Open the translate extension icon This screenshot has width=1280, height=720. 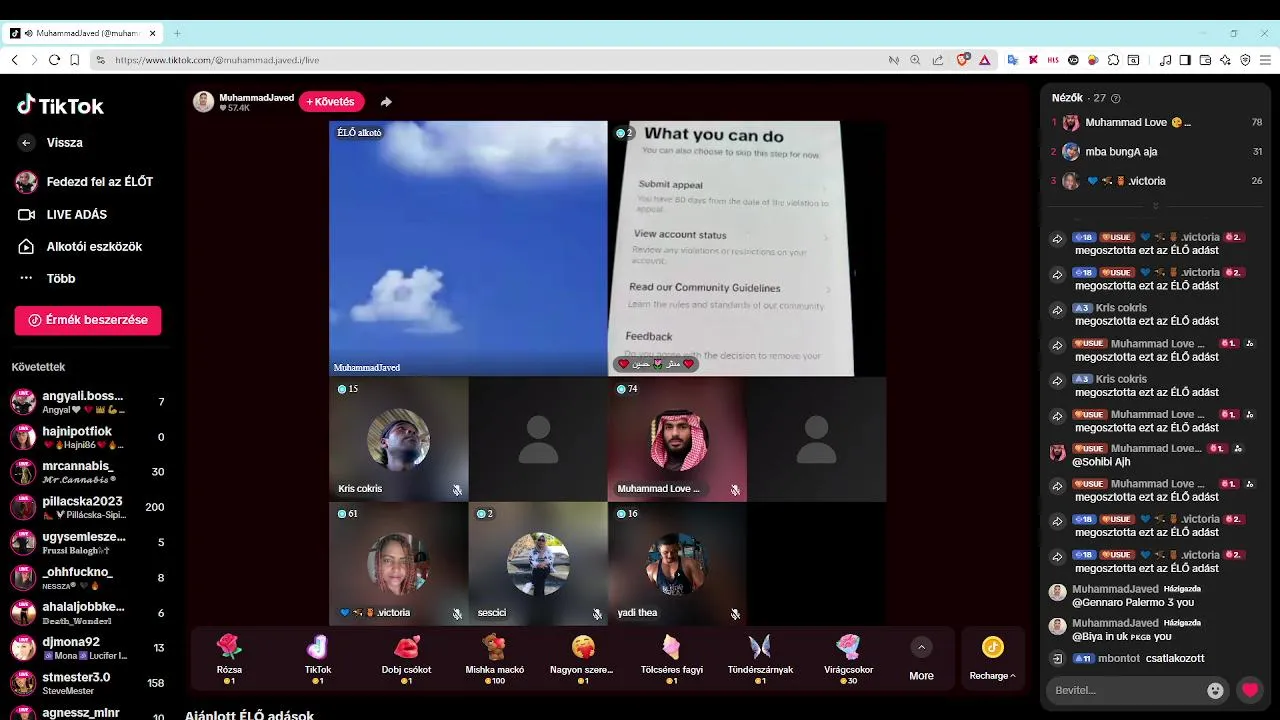[x=1012, y=60]
